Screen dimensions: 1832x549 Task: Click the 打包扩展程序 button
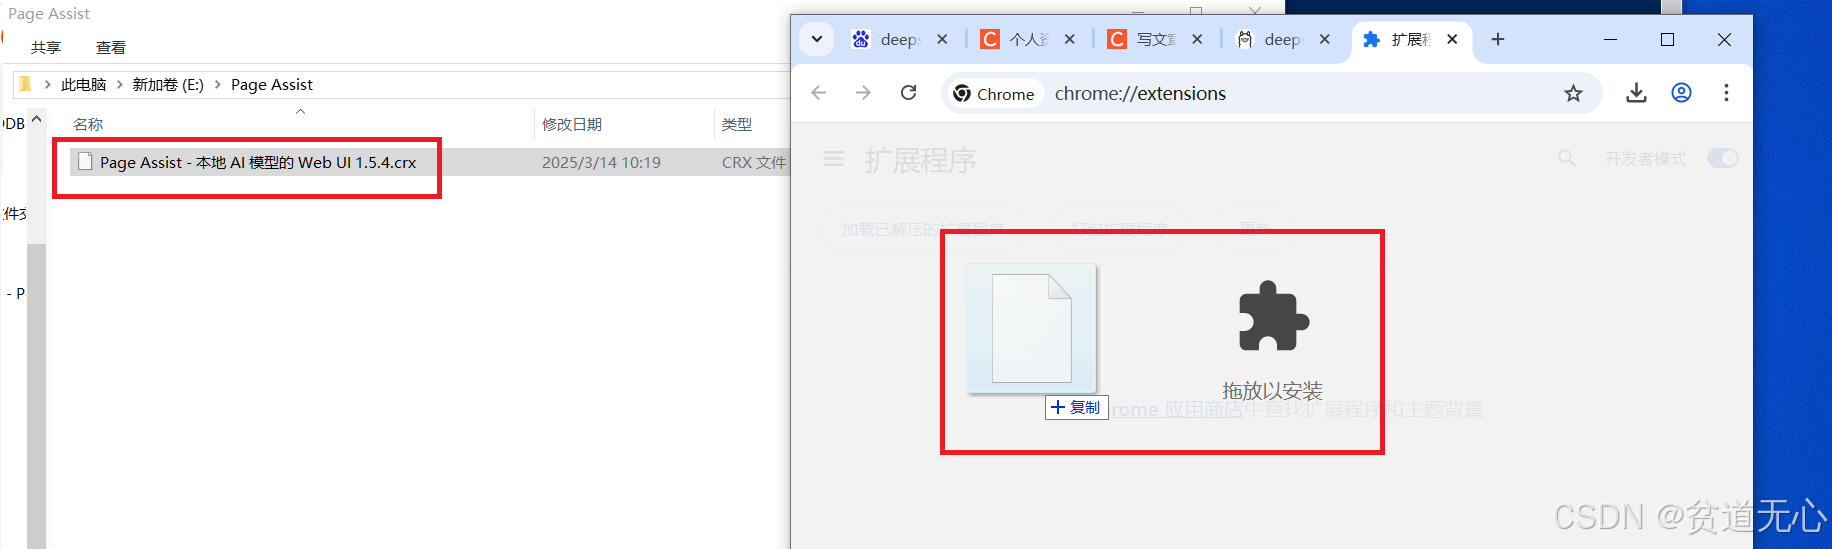coord(1119,229)
